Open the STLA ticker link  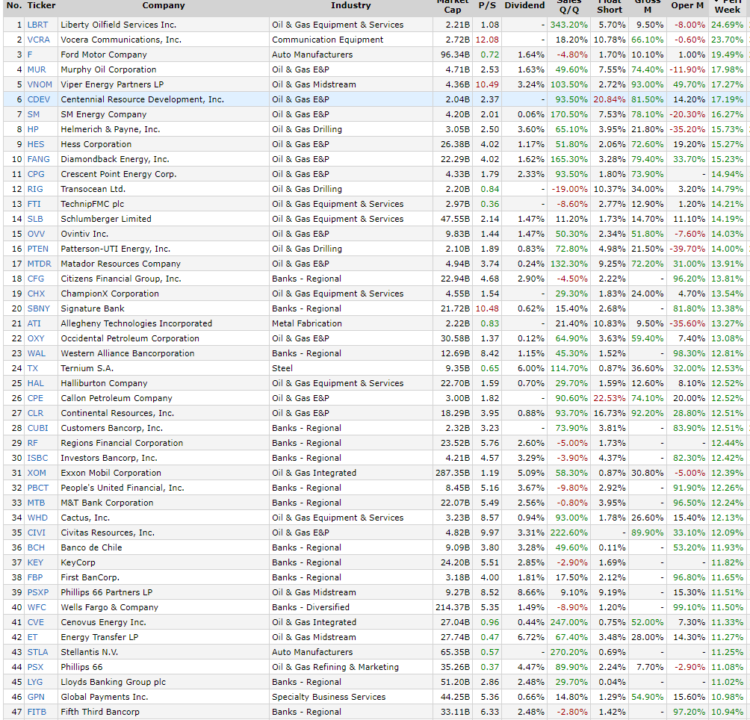click(38, 652)
